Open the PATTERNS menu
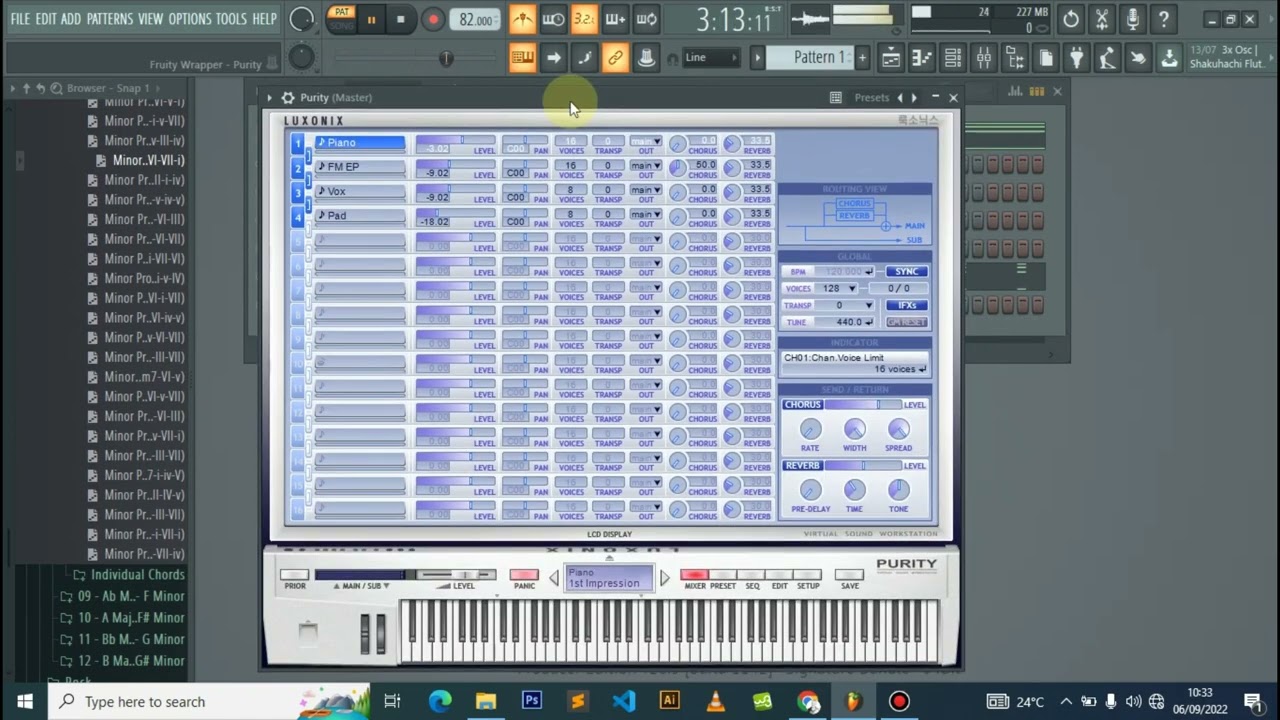This screenshot has height=720, width=1280. tap(110, 19)
